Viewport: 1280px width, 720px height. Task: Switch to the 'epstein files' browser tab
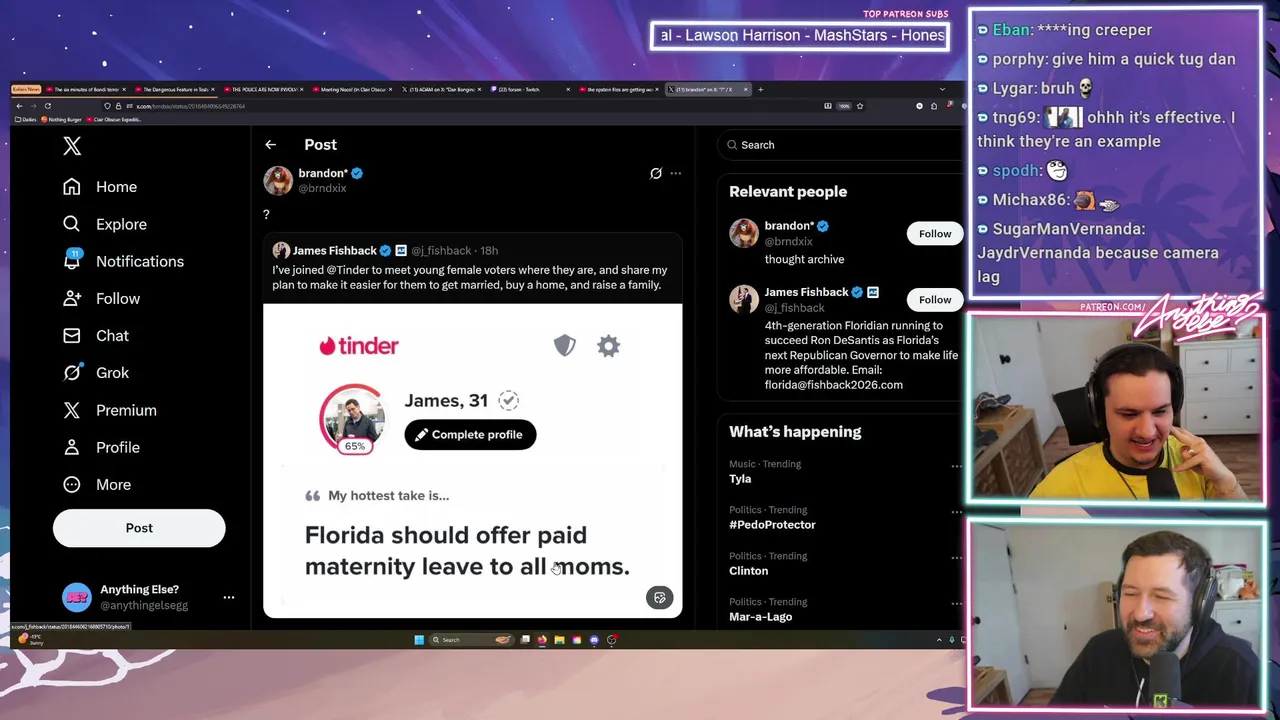[x=618, y=90]
